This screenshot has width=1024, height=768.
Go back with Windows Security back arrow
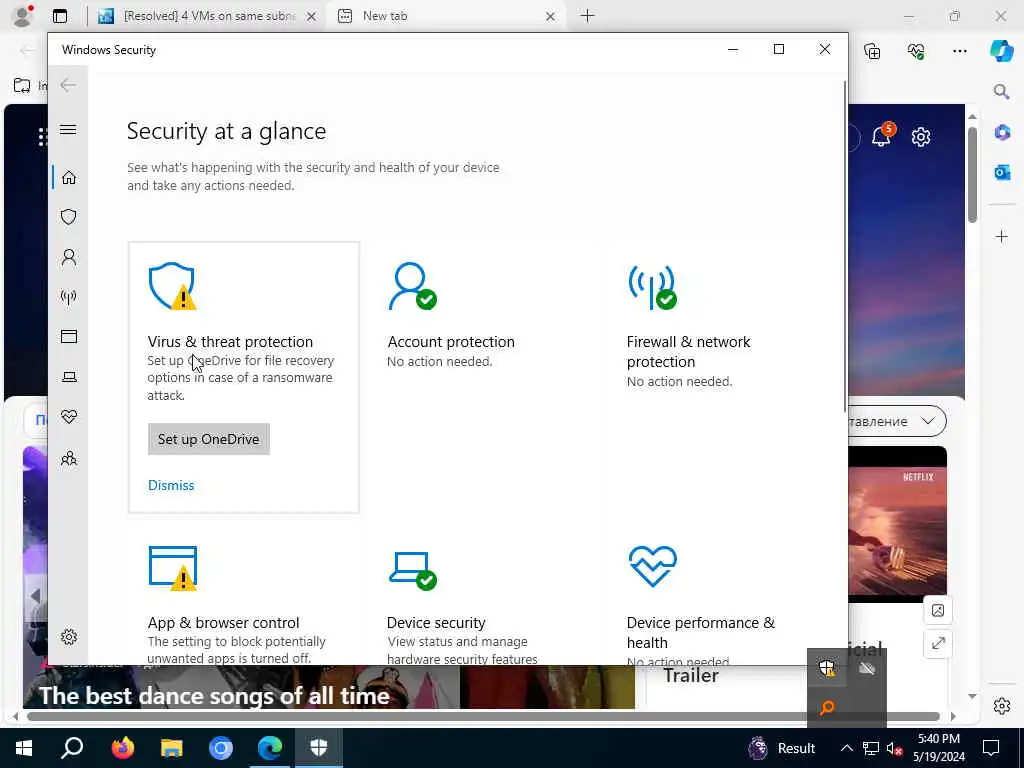pos(68,85)
